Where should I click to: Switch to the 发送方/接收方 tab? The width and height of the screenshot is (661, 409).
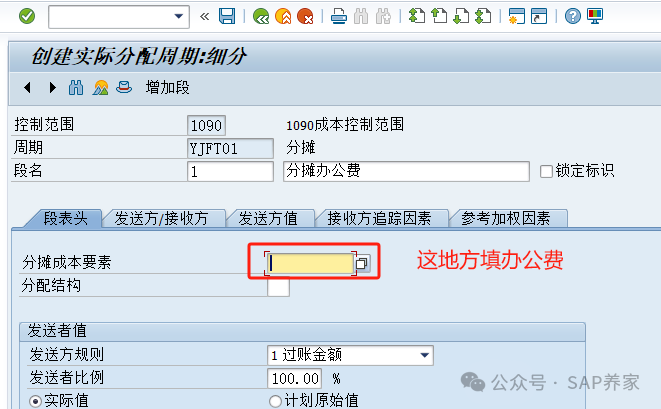tap(161, 218)
